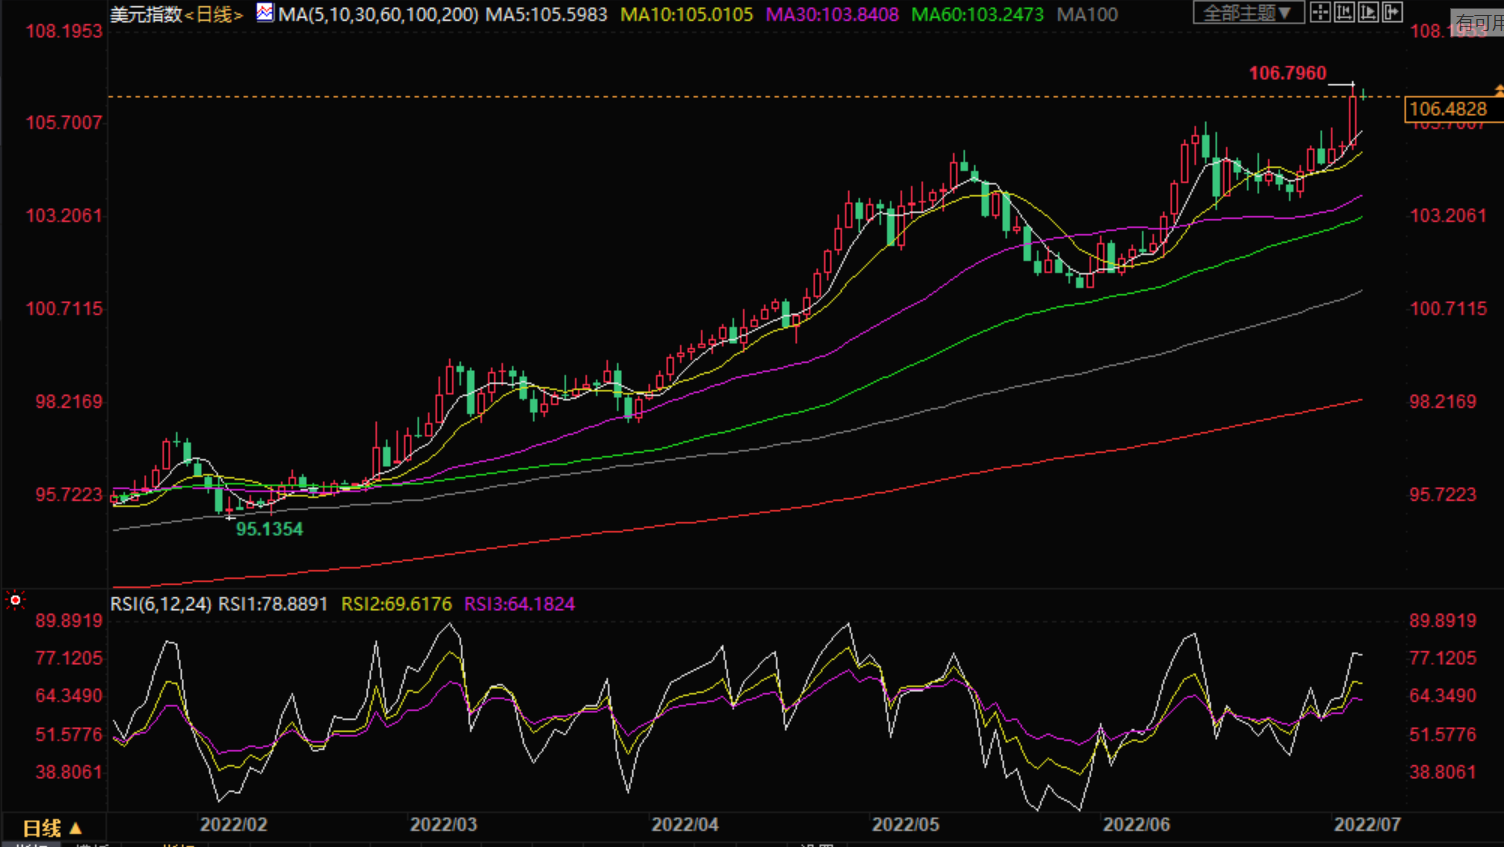Click the MA10 value in yellow
The image size is (1504, 847).
tap(686, 15)
